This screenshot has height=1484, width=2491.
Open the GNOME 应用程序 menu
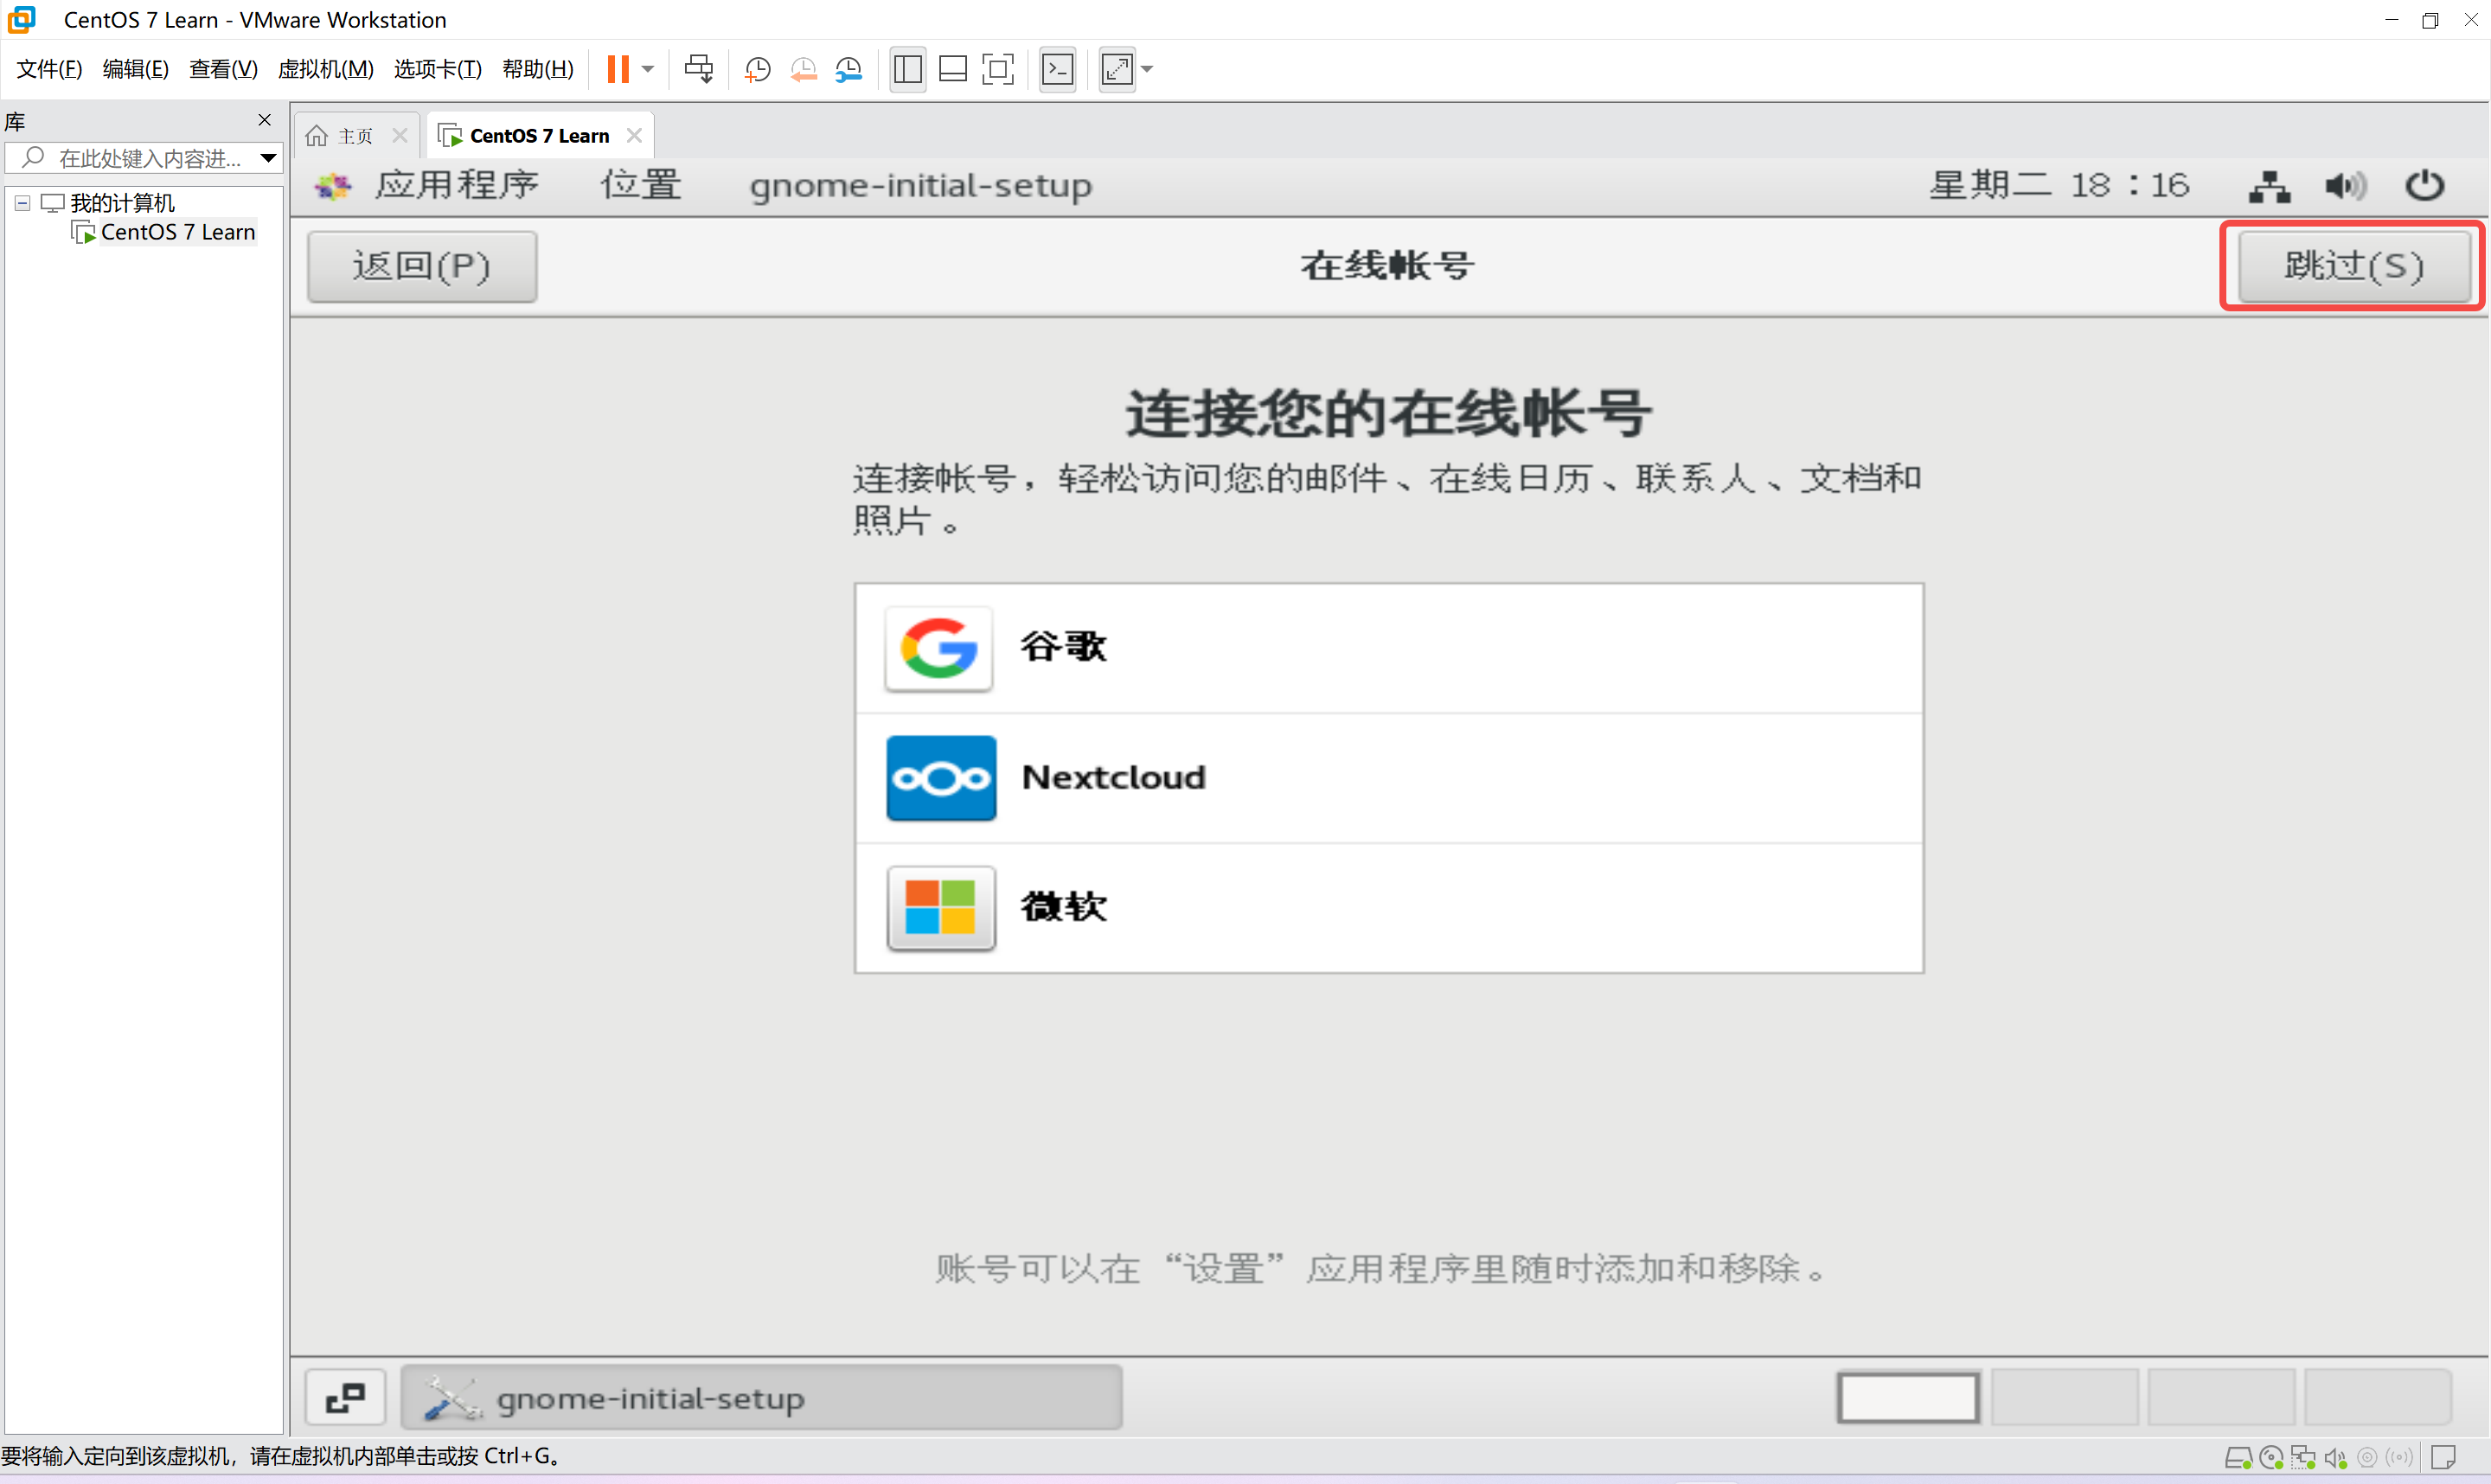[457, 185]
